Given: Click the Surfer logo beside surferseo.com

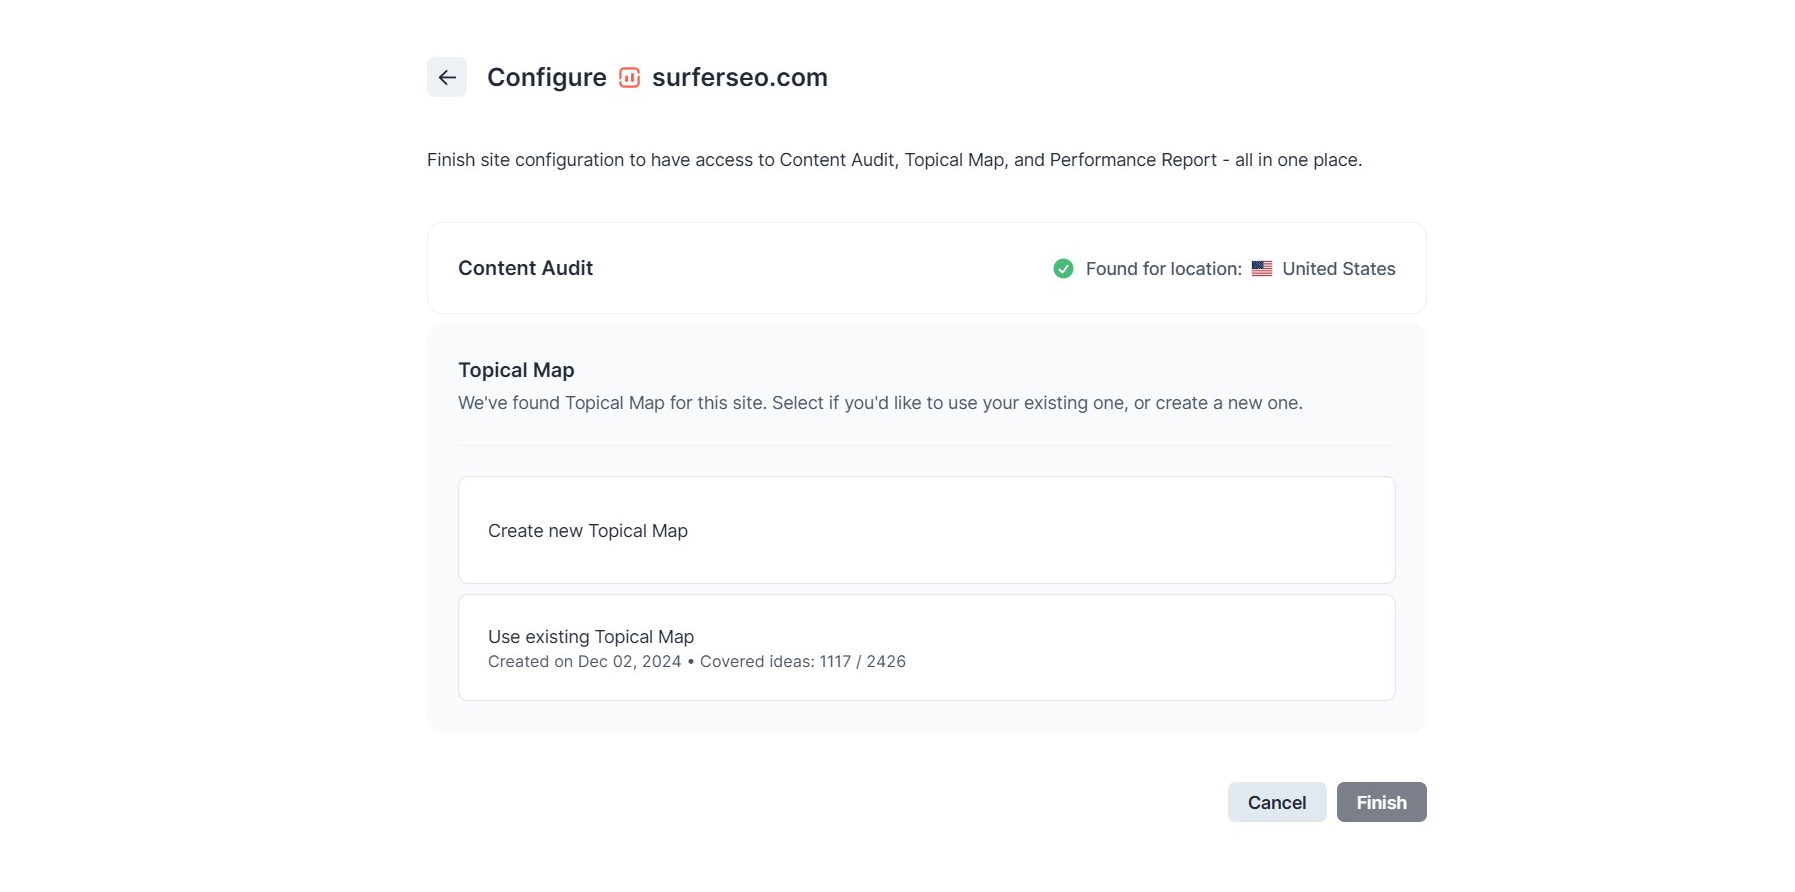Looking at the screenshot, I should click(x=629, y=77).
